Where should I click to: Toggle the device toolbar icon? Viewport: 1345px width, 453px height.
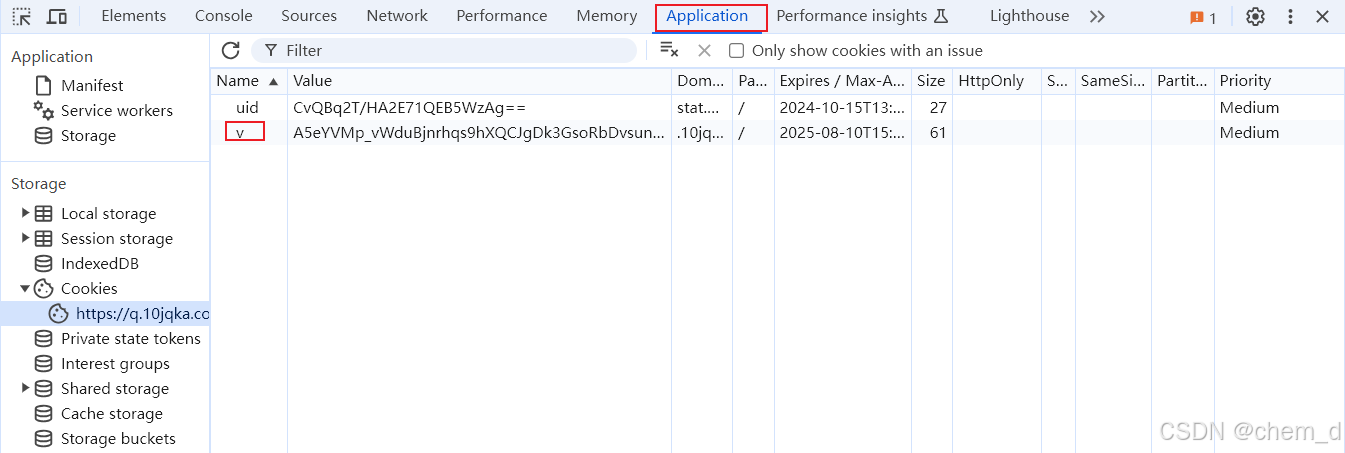point(57,17)
